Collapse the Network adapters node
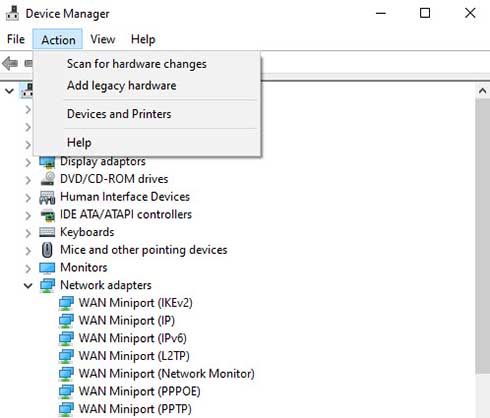The height and width of the screenshot is (418, 490). [28, 285]
